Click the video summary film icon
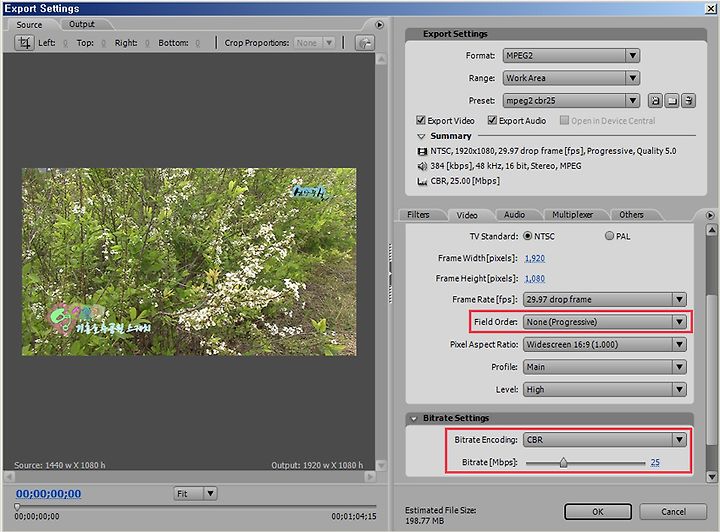720x532 pixels. click(x=422, y=151)
